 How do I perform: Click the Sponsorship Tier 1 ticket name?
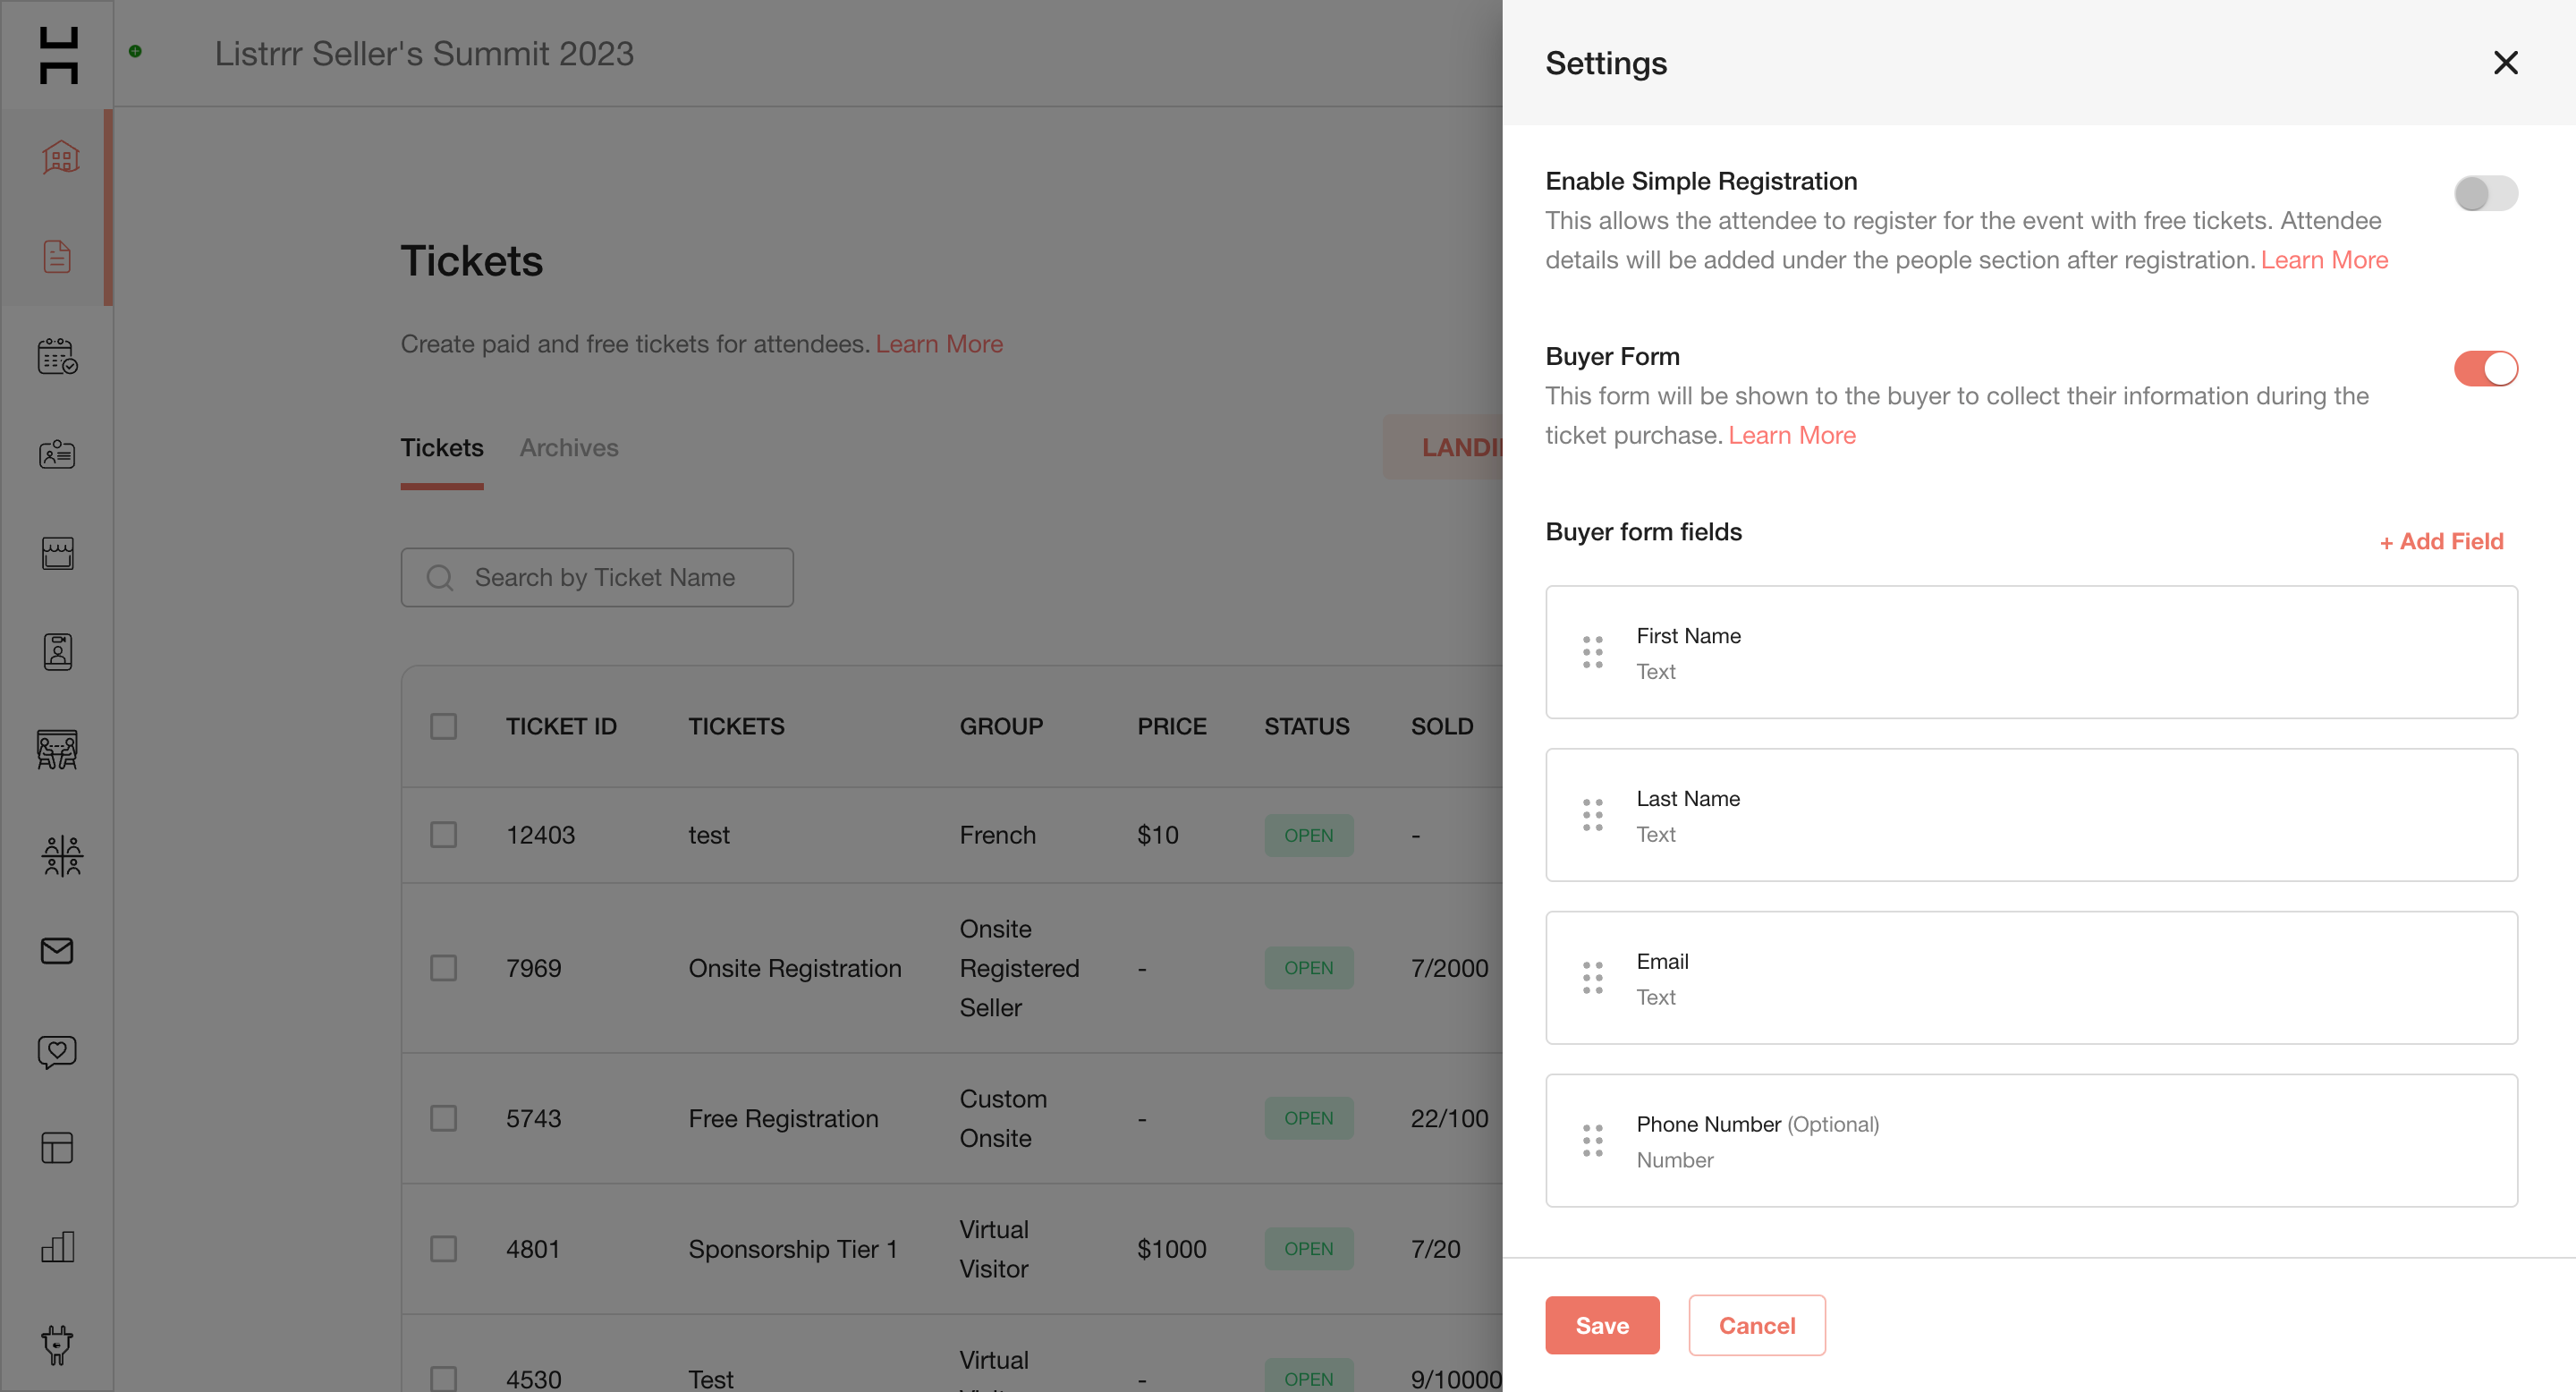coord(792,1249)
